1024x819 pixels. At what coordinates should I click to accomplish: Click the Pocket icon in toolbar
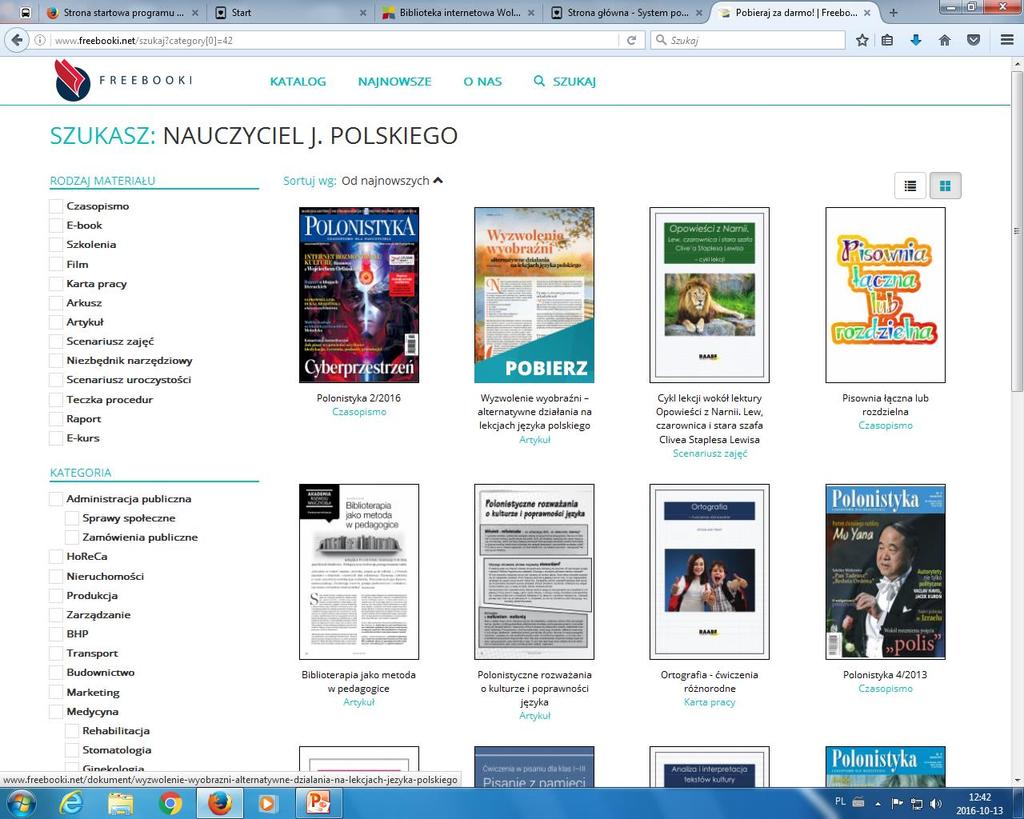point(973,40)
